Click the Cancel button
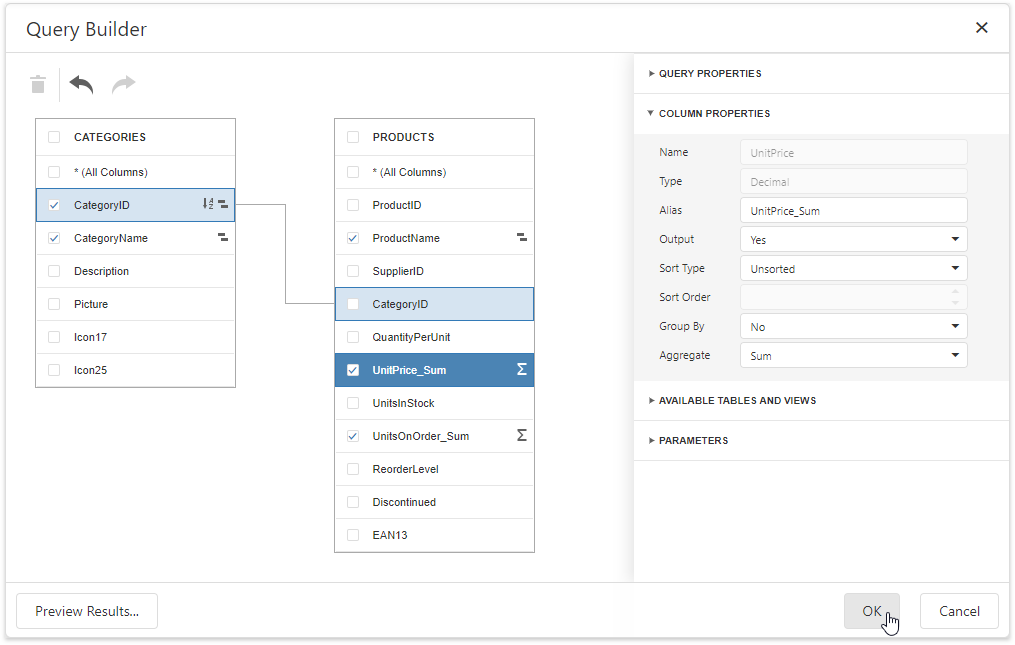Viewport: 1015px width, 645px height. click(959, 611)
